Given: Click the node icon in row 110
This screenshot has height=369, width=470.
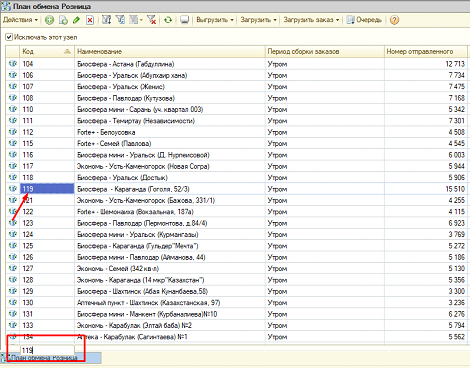Looking at the screenshot, I should (13, 109).
